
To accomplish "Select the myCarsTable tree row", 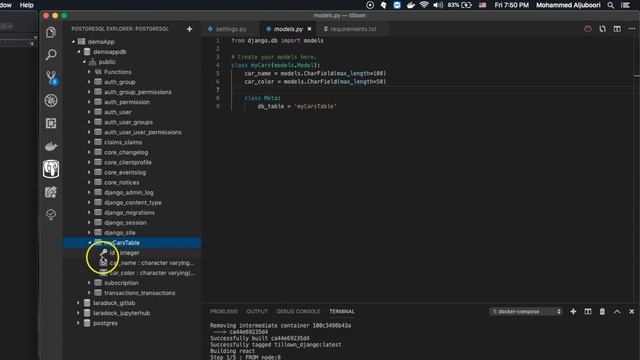I will [x=132, y=242].
